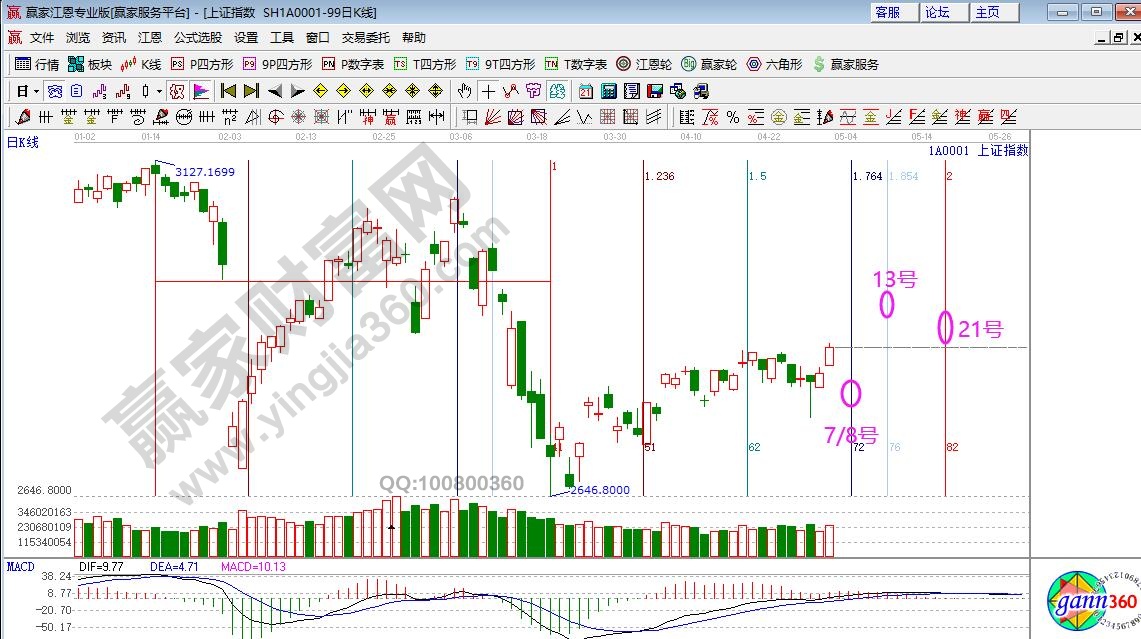Viewport: 1141px width, 639px height.
Task: Open the 工具 menu
Action: pyautogui.click(x=282, y=38)
